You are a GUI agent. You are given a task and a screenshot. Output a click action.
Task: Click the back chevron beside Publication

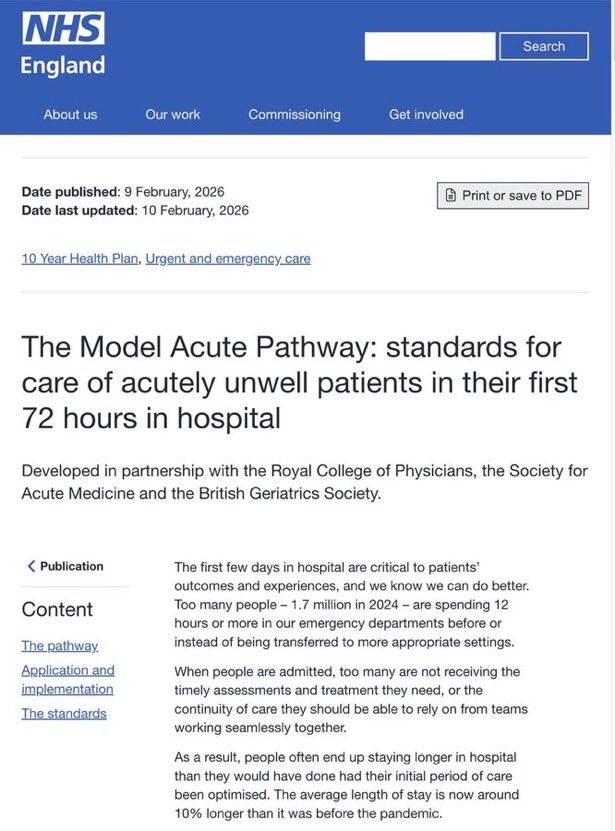[x=31, y=566]
